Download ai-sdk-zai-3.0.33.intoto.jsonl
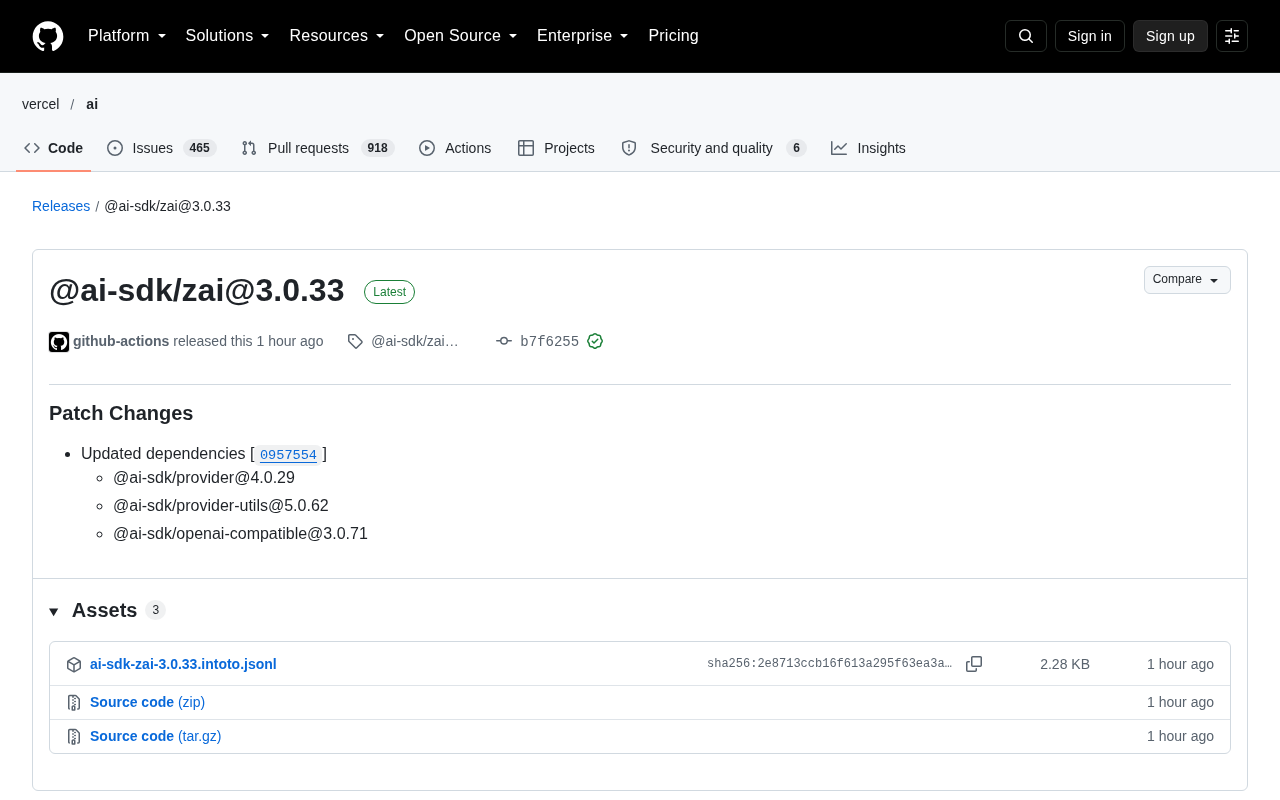The width and height of the screenshot is (1280, 800). pos(183,664)
